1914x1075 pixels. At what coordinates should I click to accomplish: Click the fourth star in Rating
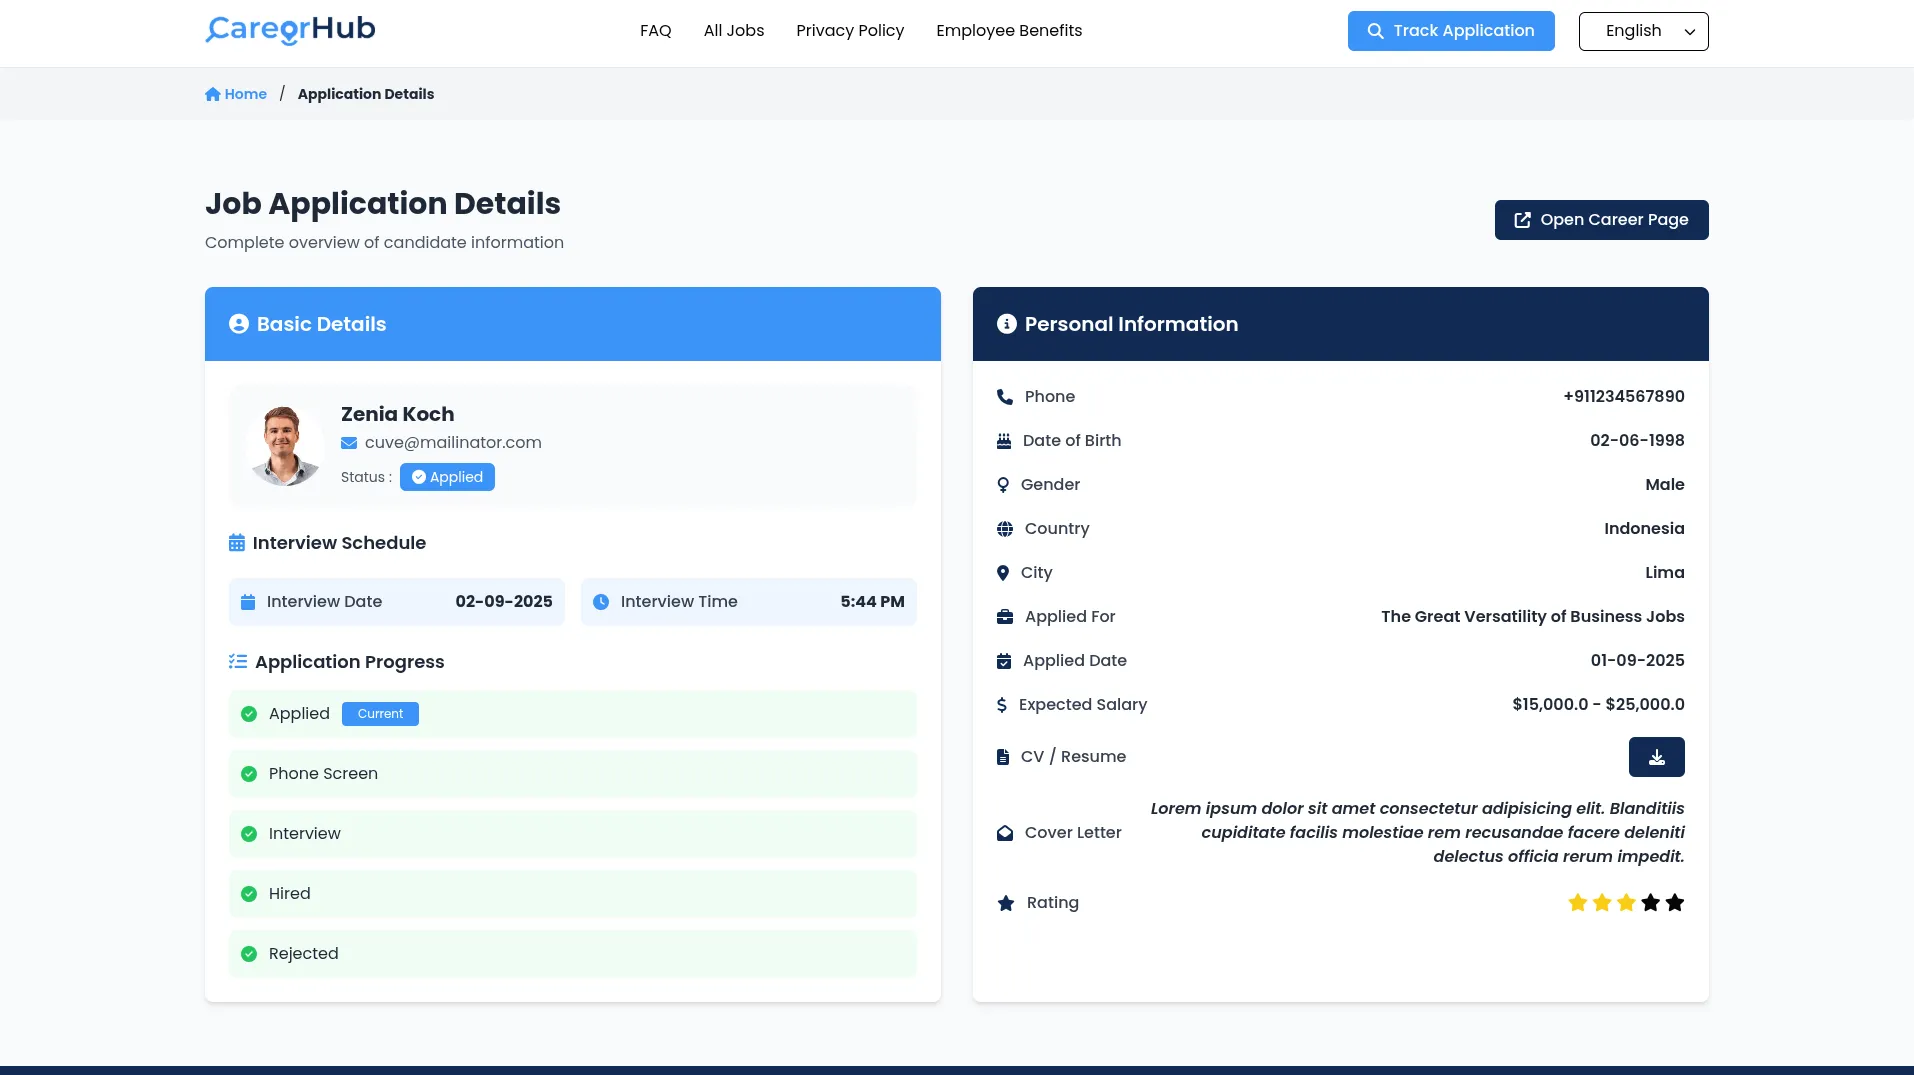click(x=1650, y=903)
